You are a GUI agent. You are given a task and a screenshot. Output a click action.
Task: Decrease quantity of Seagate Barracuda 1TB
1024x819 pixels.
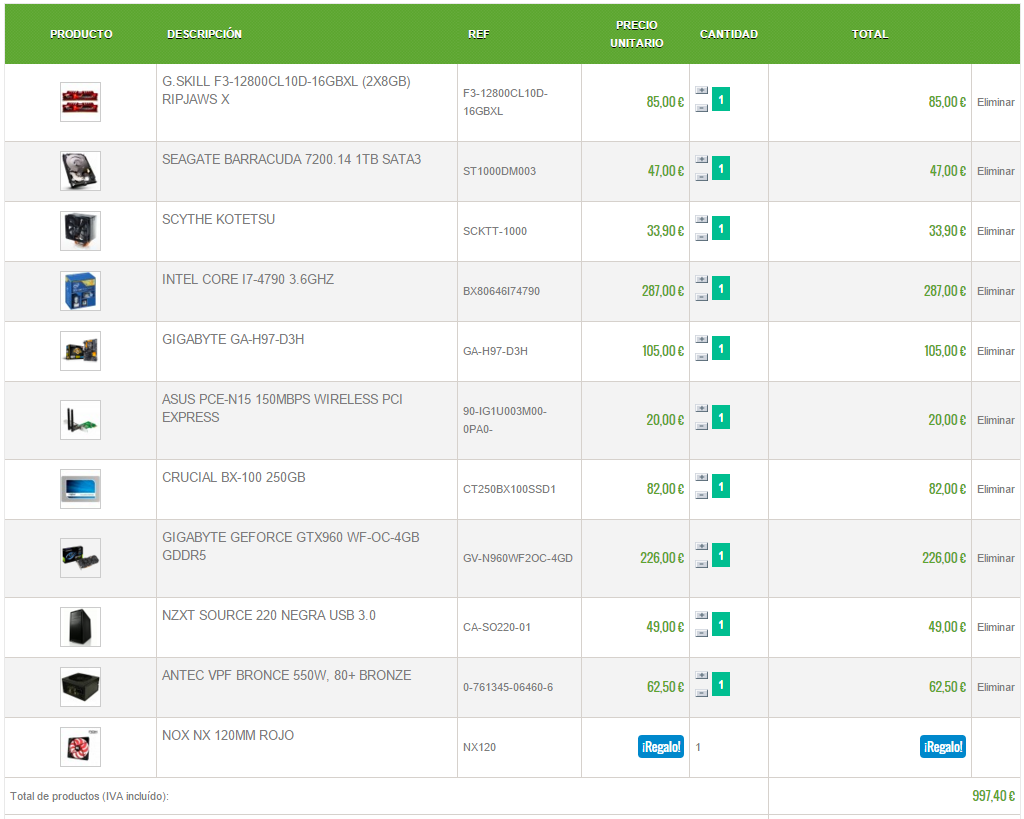(701, 177)
